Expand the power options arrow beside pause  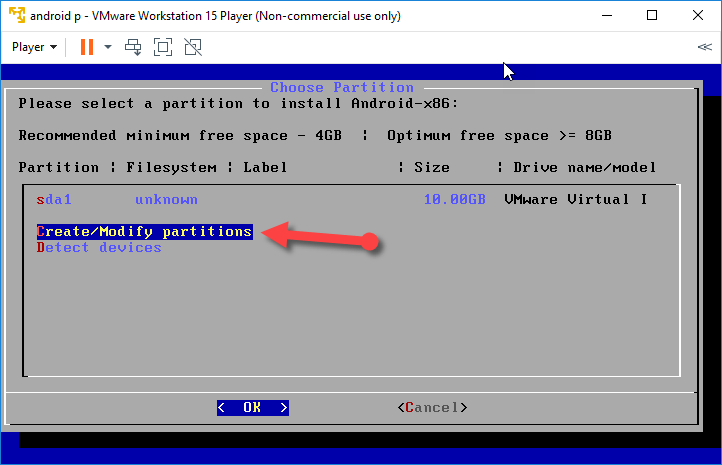(x=108, y=47)
